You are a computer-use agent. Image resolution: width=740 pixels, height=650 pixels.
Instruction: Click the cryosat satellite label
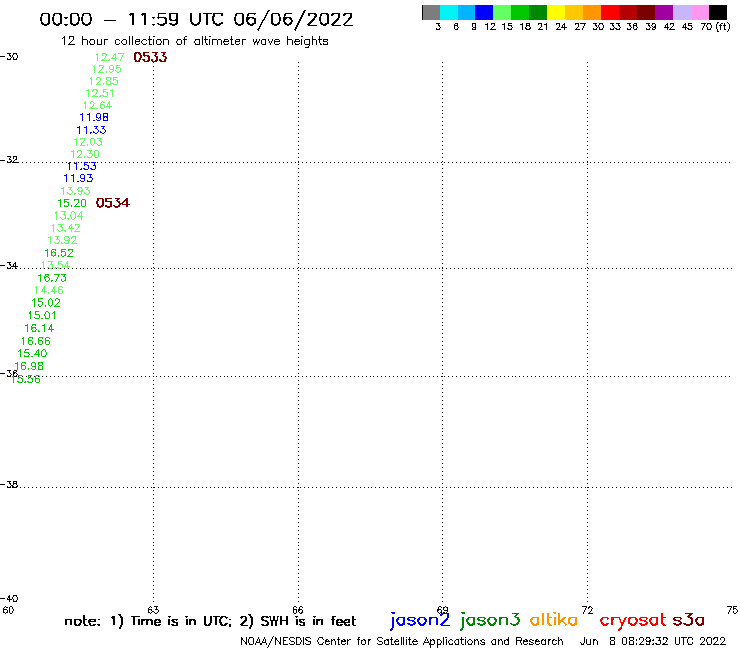pyautogui.click(x=633, y=620)
